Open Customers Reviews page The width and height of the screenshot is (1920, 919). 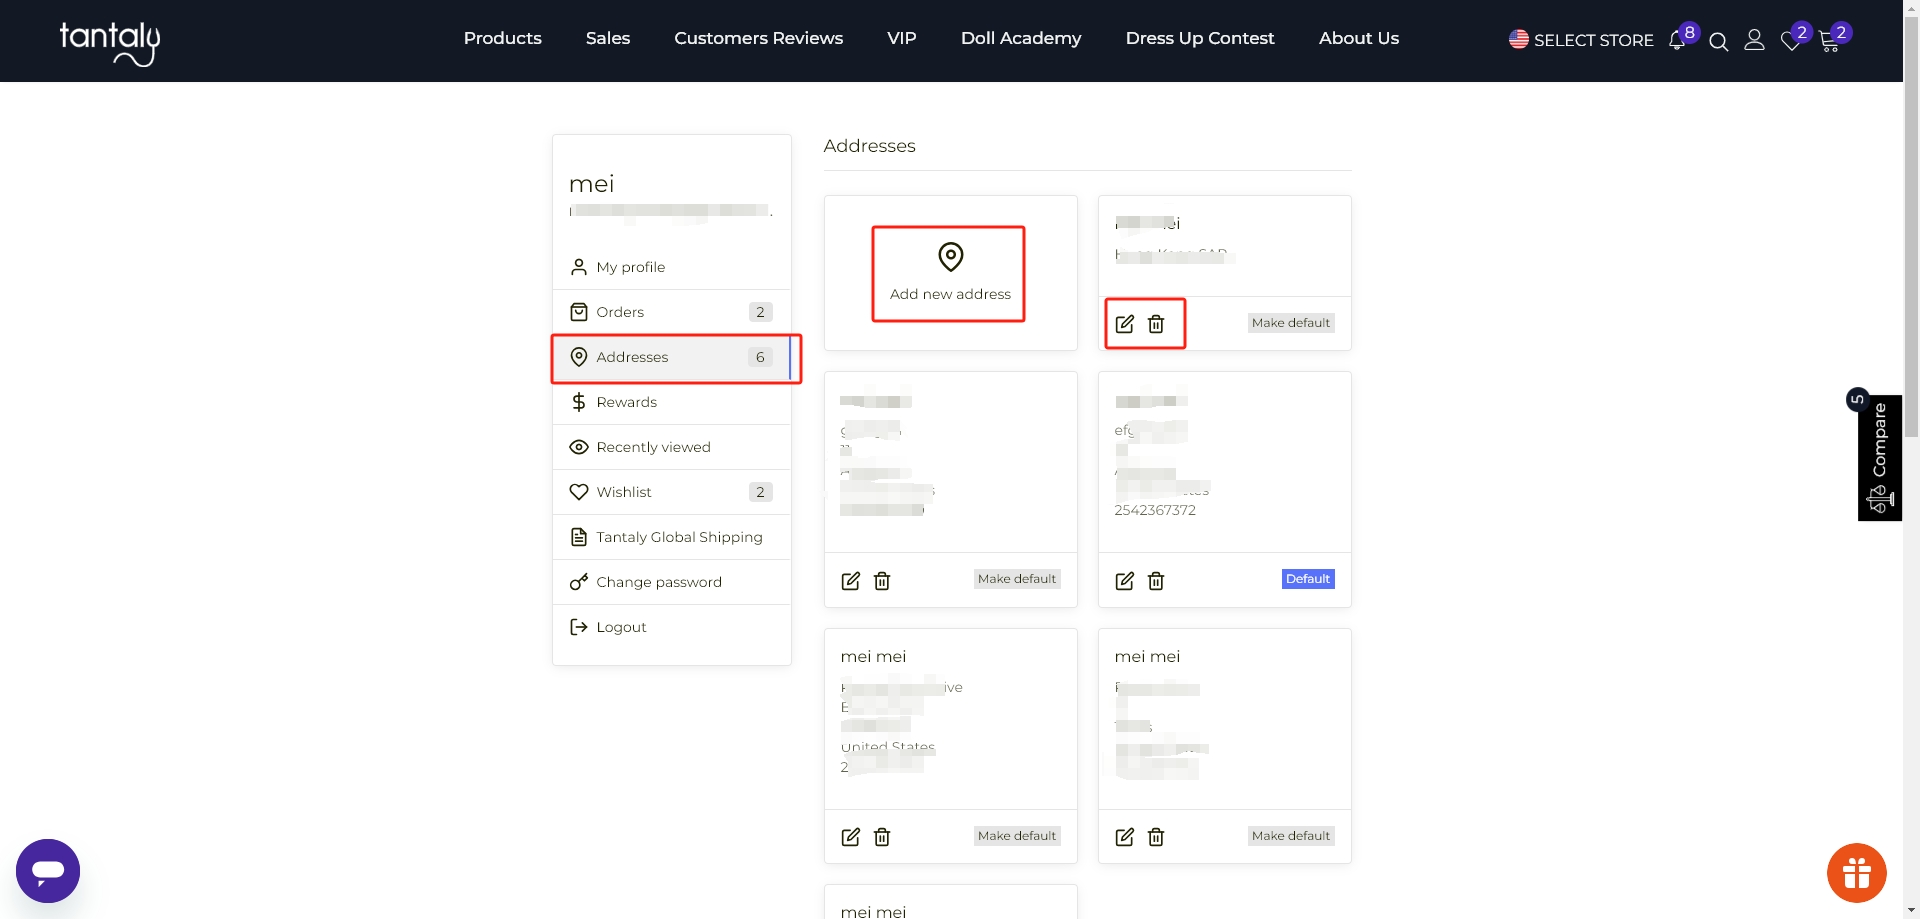(x=759, y=38)
